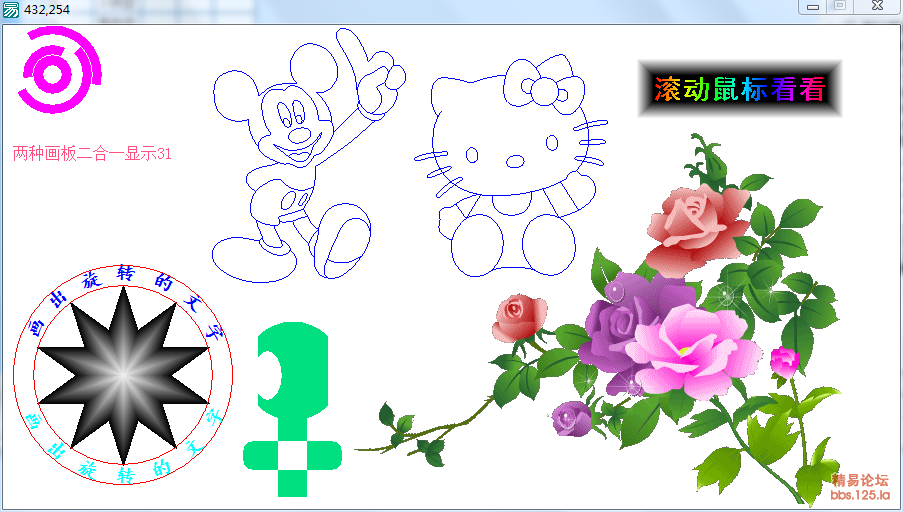Click the 精易论坛 watermark text
This screenshot has height=512, width=903.
(x=859, y=480)
